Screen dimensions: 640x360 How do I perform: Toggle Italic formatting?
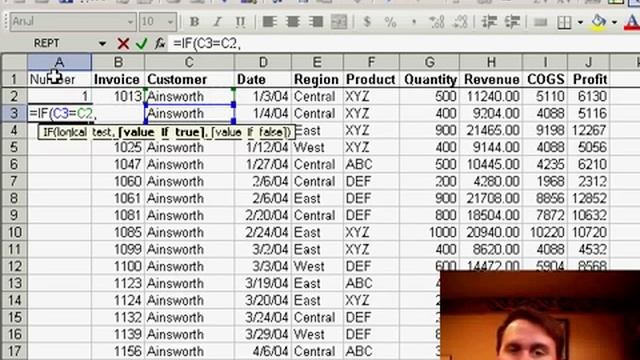click(218, 22)
